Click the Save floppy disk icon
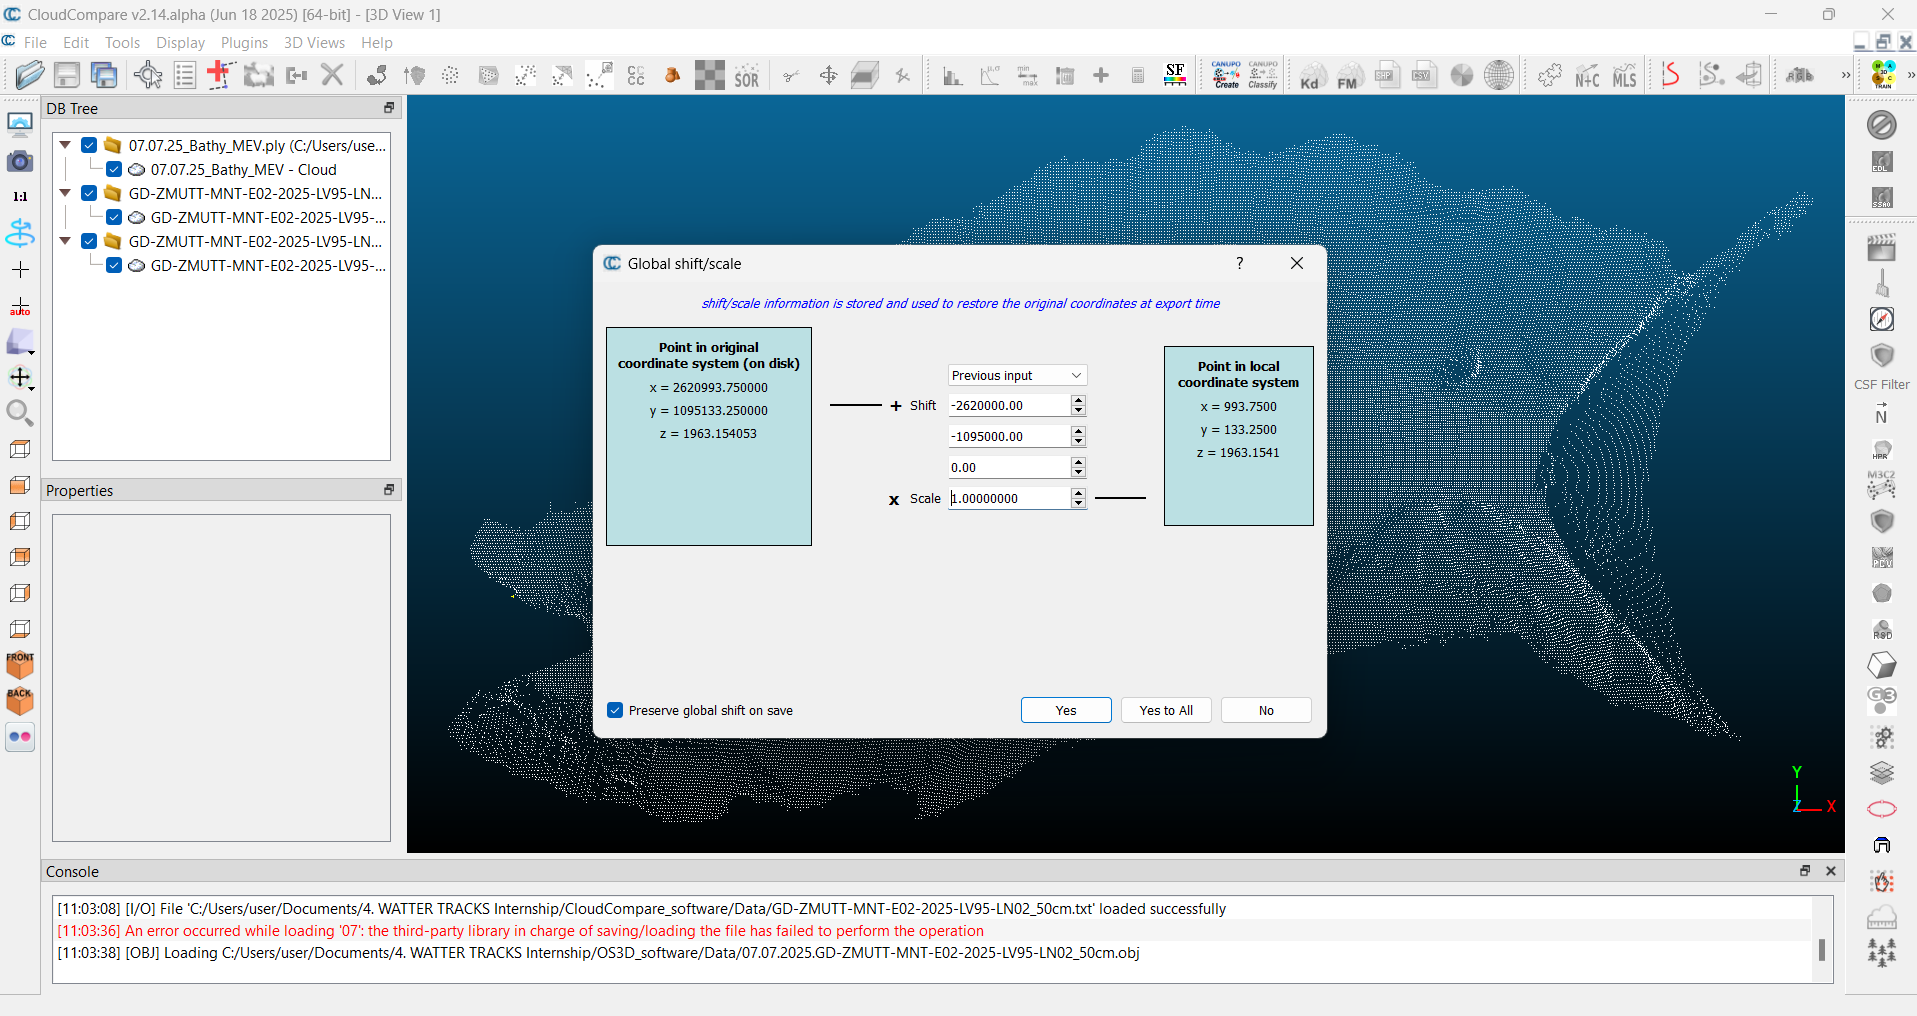This screenshot has width=1917, height=1016. coord(67,75)
